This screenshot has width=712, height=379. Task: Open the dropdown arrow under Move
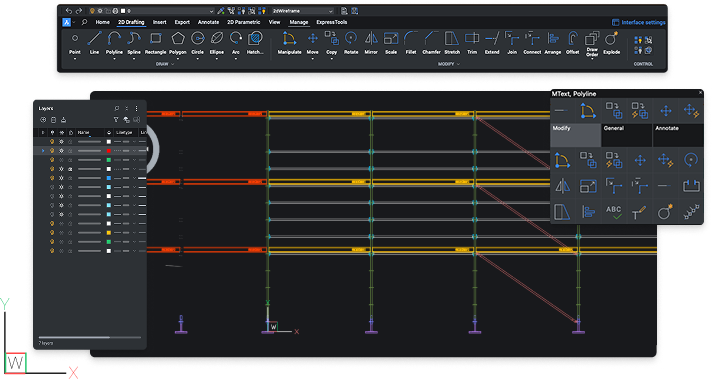click(312, 58)
